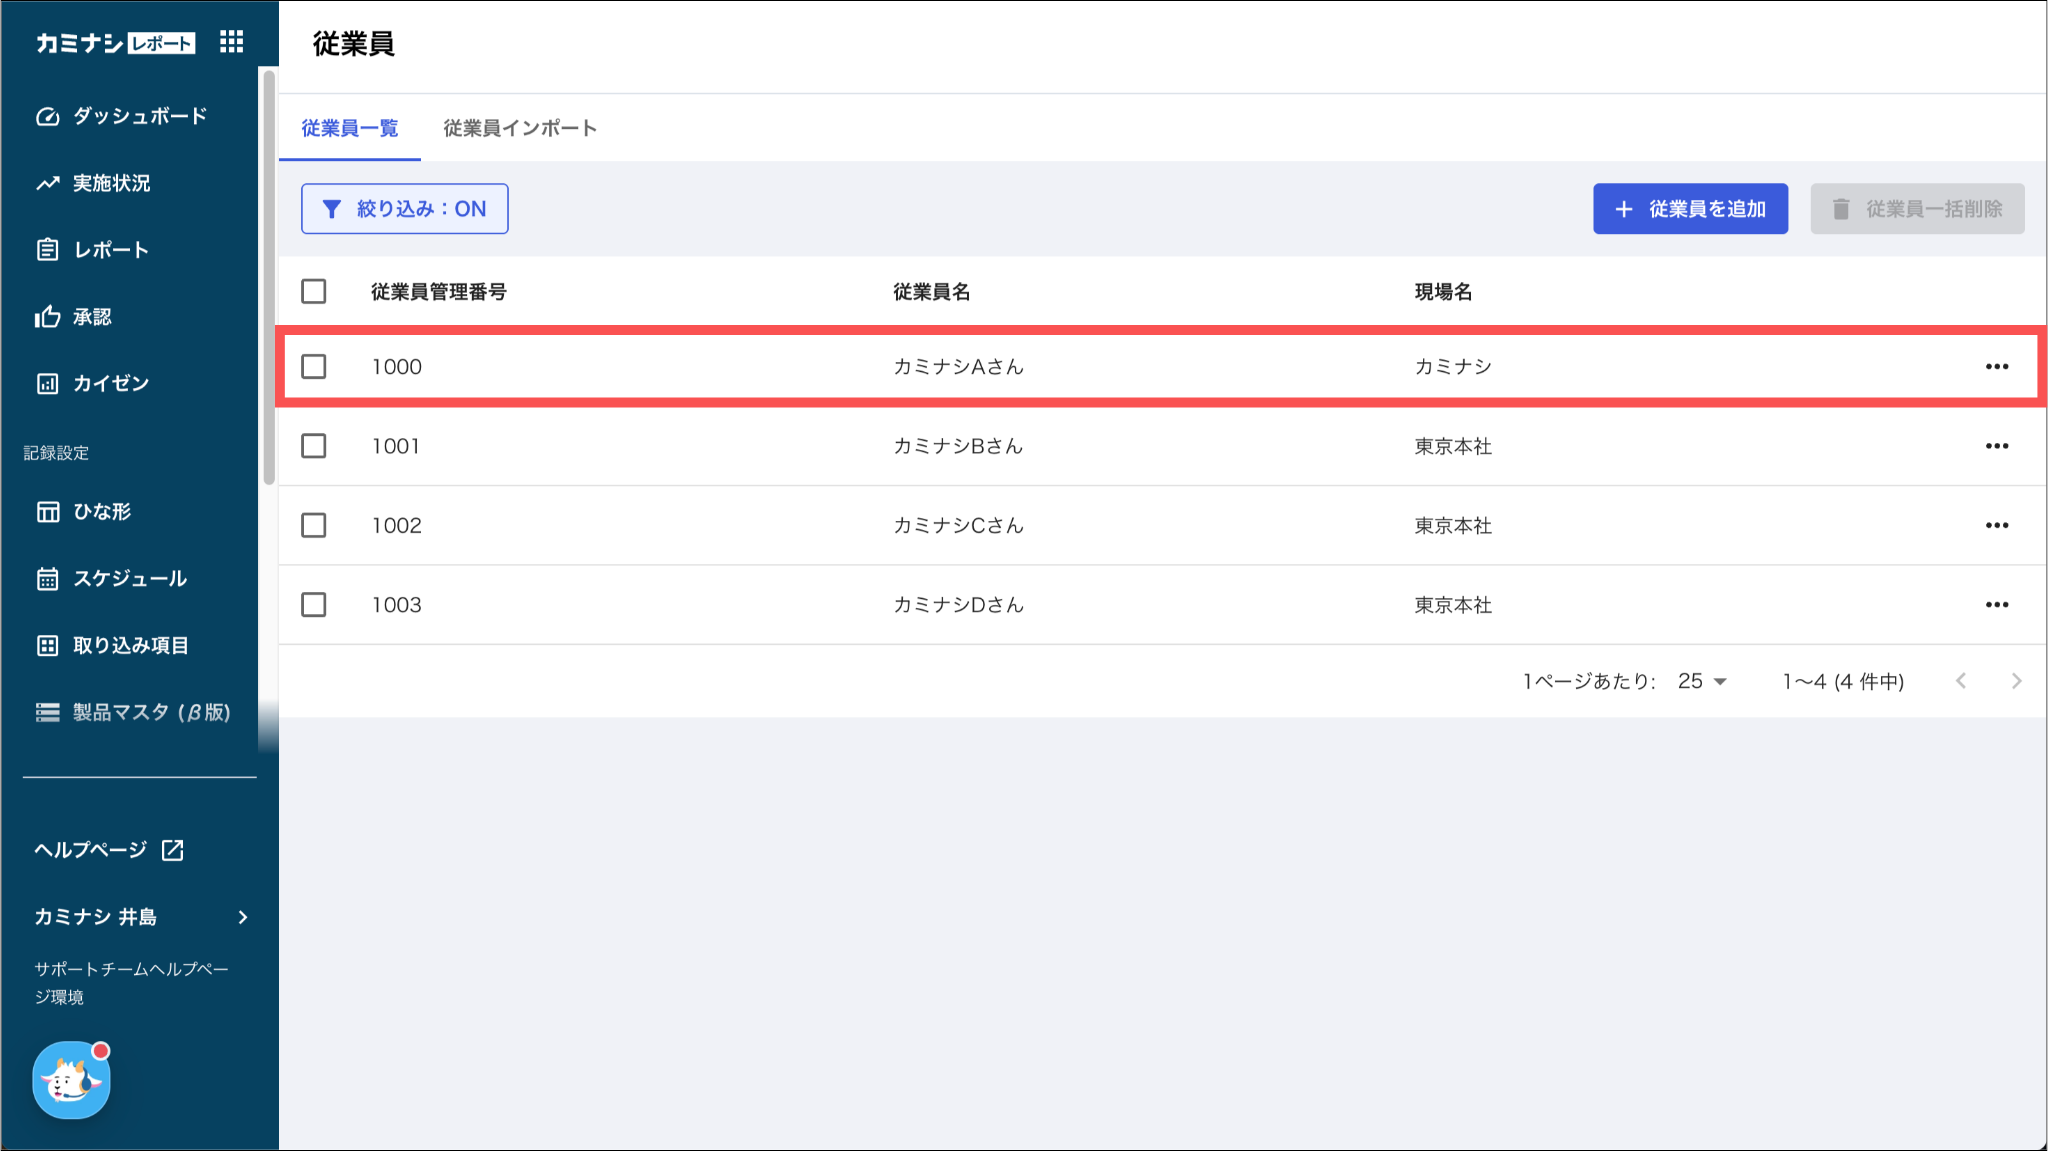Click the 絞り込み：ON filter button
Screen dimensions: 2048x1151
coord(404,209)
